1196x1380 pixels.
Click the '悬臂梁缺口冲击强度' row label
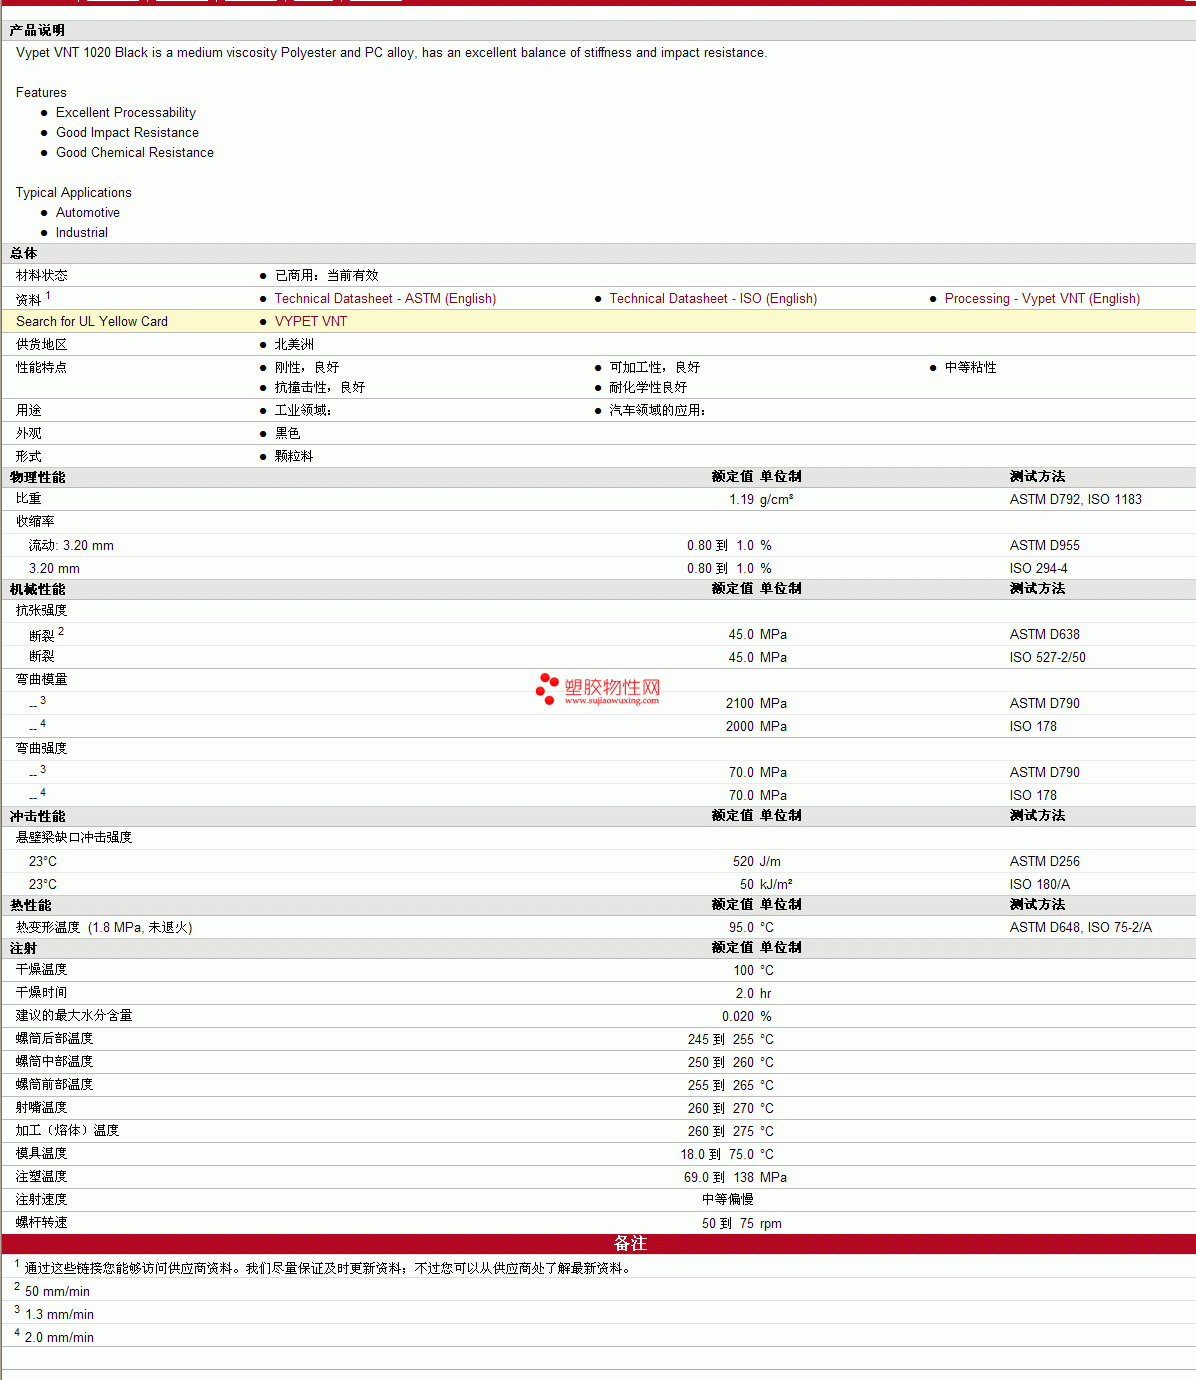pyautogui.click(x=74, y=837)
